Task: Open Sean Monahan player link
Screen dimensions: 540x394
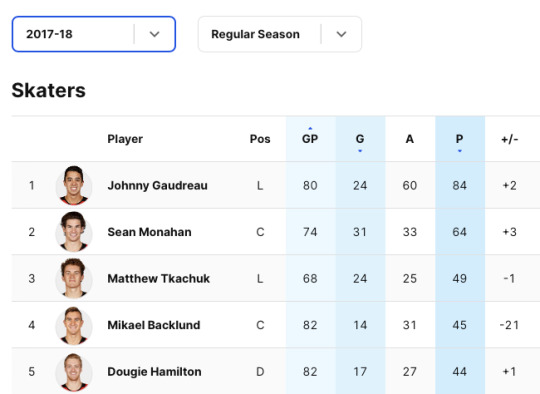Action: [149, 232]
